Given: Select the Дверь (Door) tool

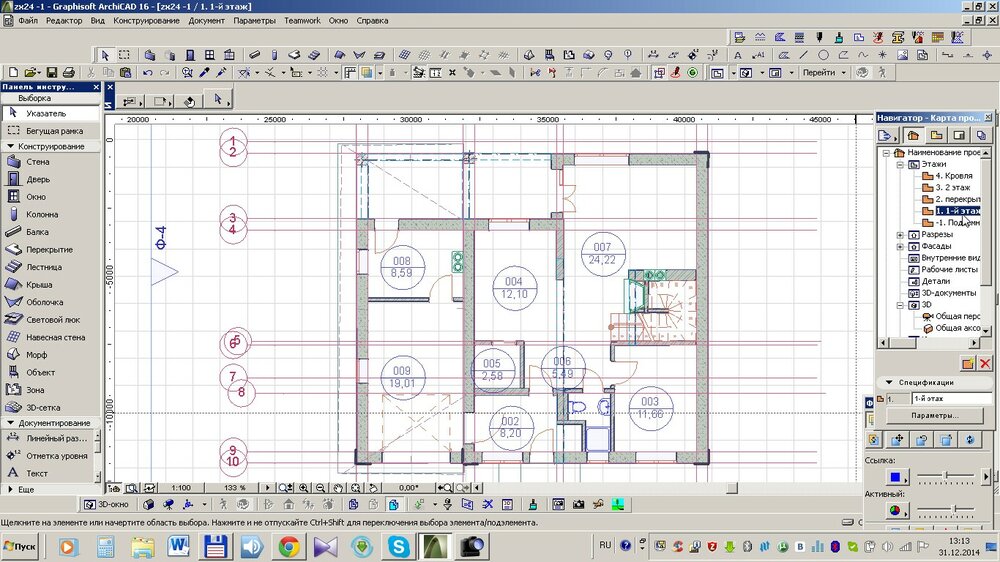Looking at the screenshot, I should pos(36,179).
